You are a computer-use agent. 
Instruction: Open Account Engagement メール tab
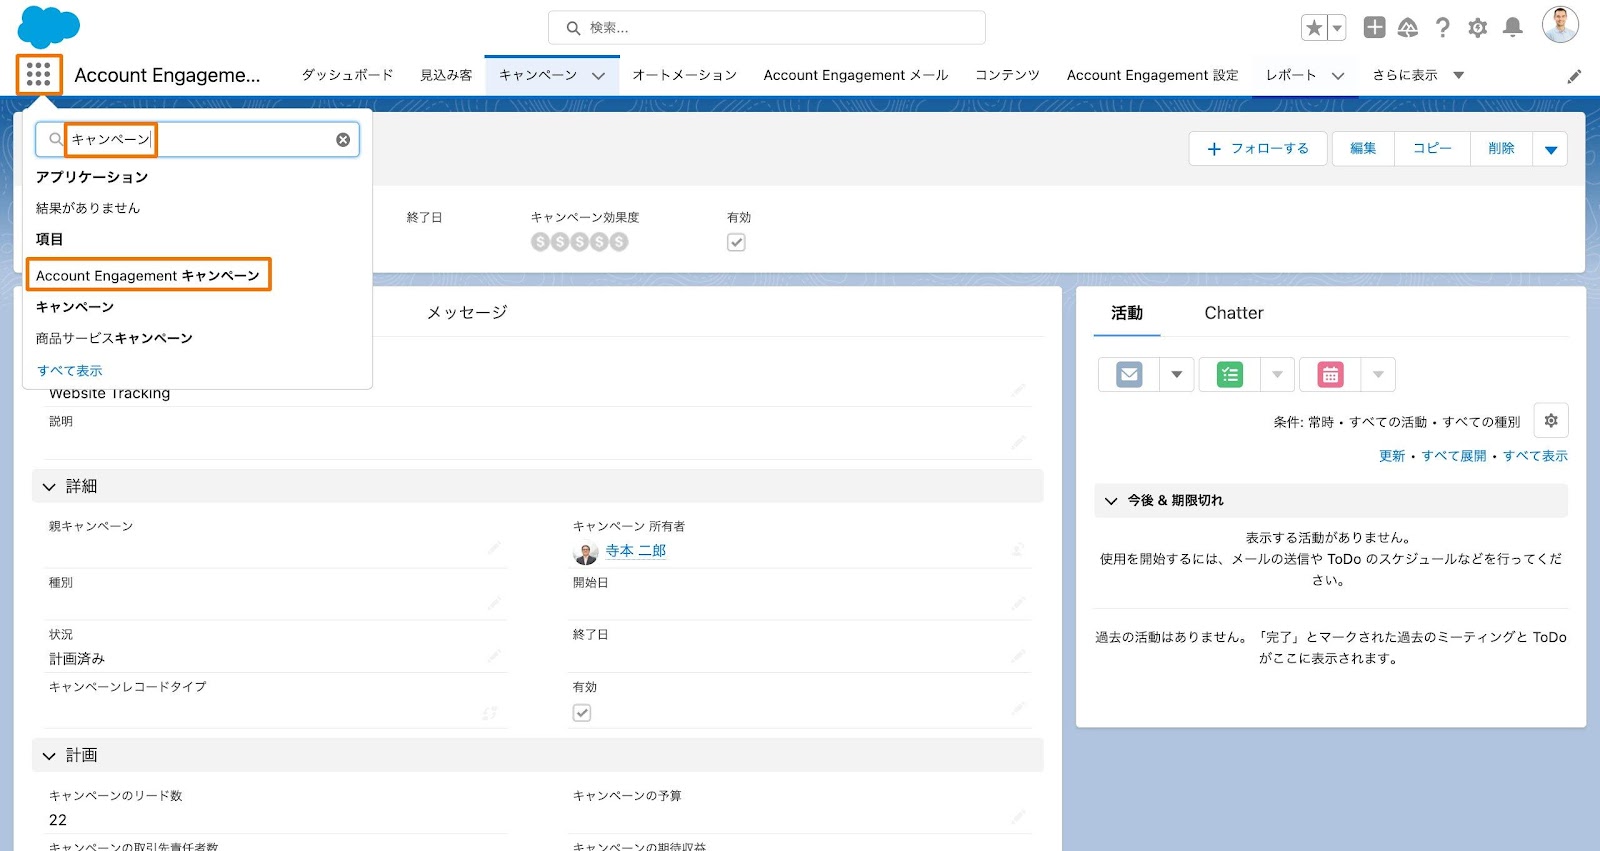[x=856, y=75]
